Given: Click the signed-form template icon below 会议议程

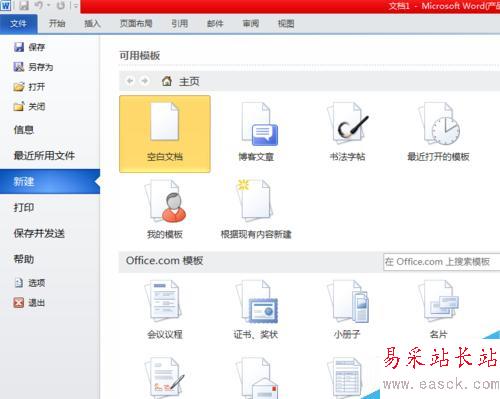Looking at the screenshot, I should (x=165, y=377).
